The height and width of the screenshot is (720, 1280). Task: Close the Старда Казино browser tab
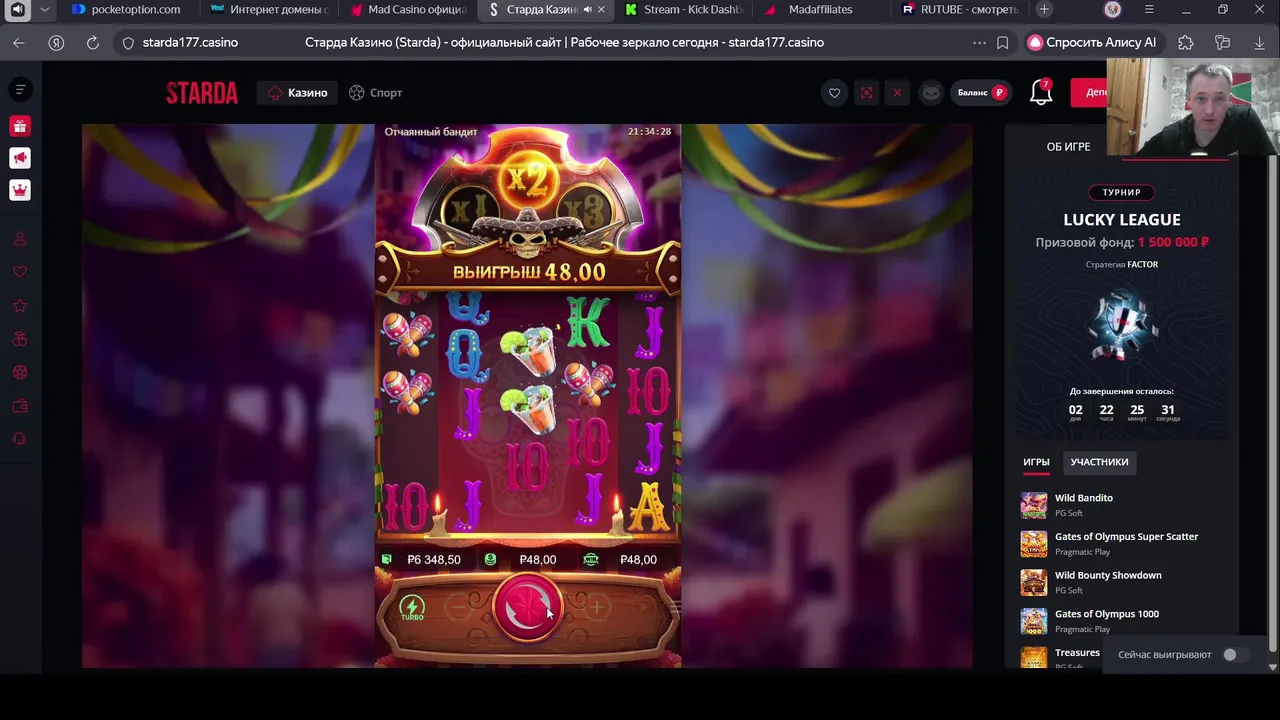[x=601, y=9]
